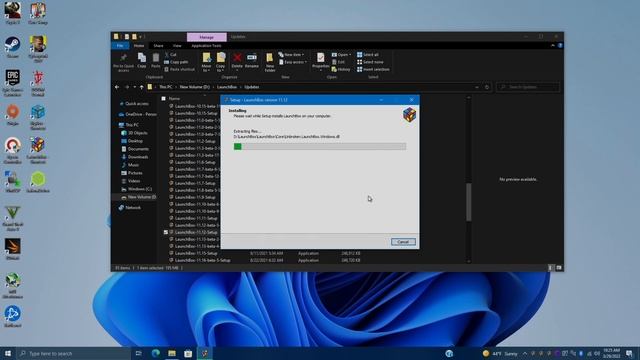The image size is (640, 360).
Task: Click the Refresh button in address bar
Action: [x=487, y=87]
